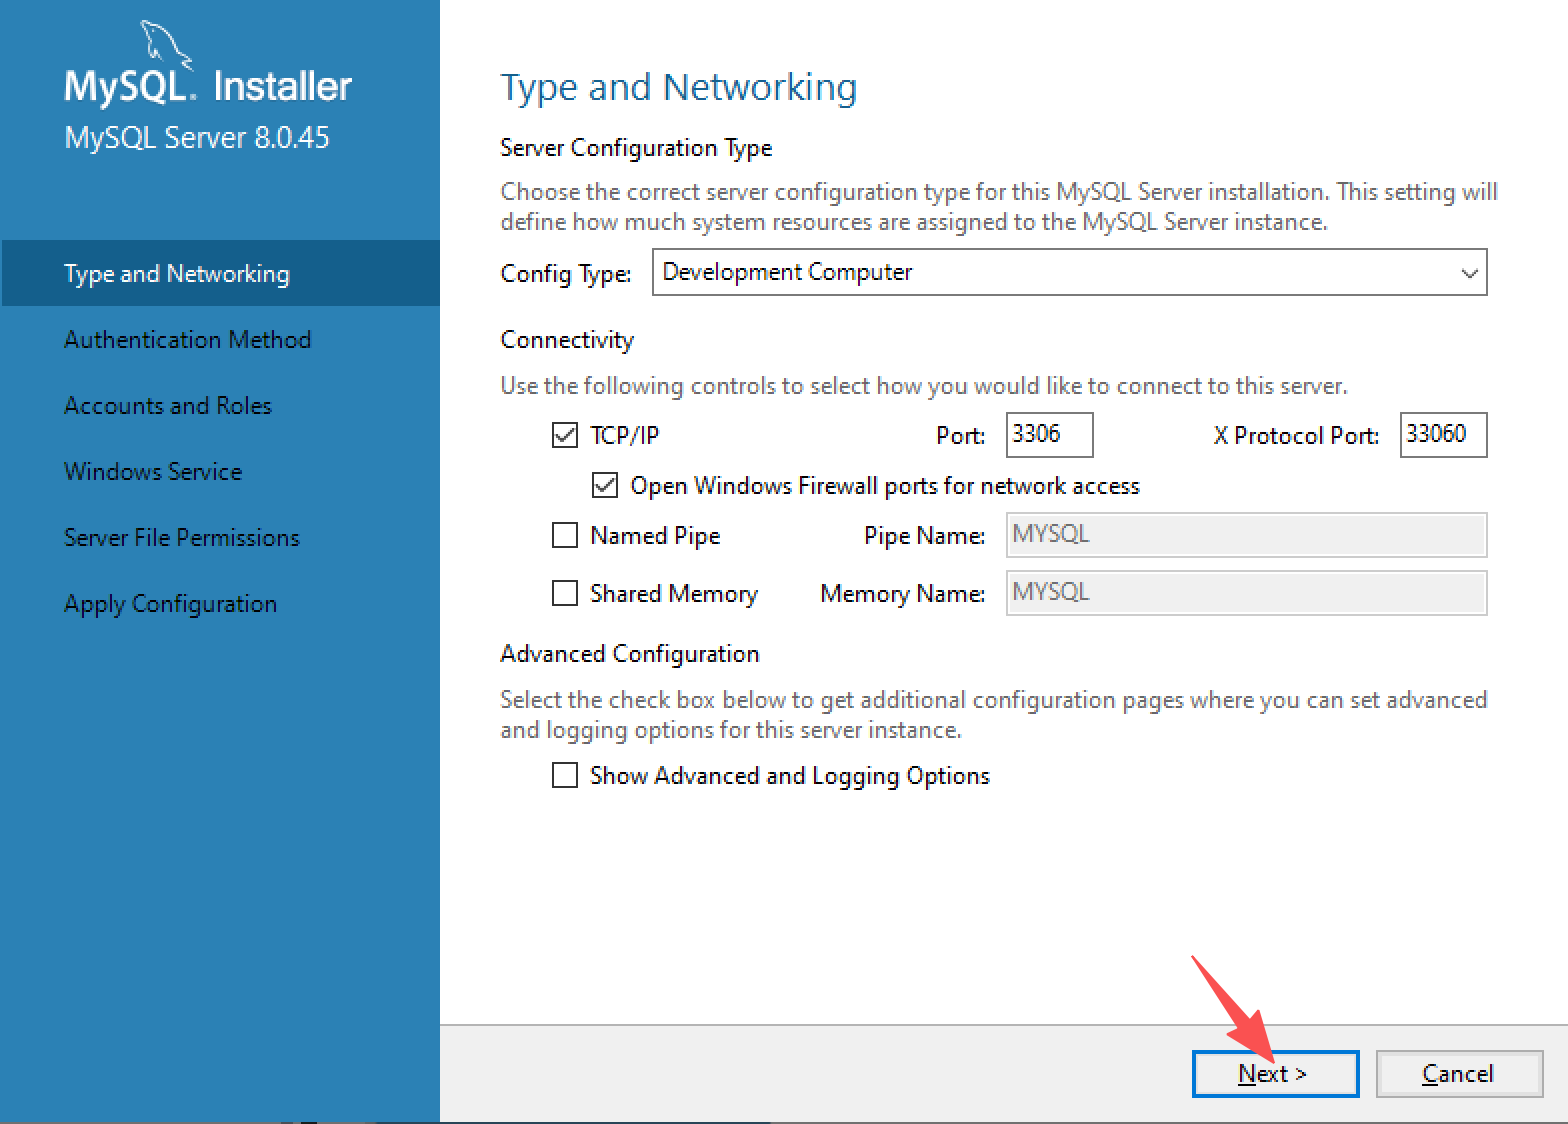
Task: Click the 'Select the check box below' description
Action: coord(994,714)
